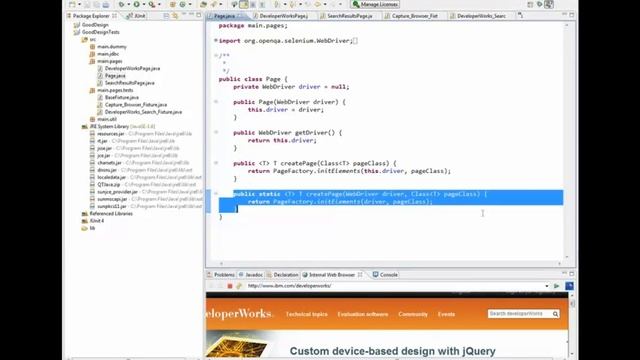Click the web browser vertical scrollbar
The width and height of the screenshot is (640, 360).
(x=572, y=324)
